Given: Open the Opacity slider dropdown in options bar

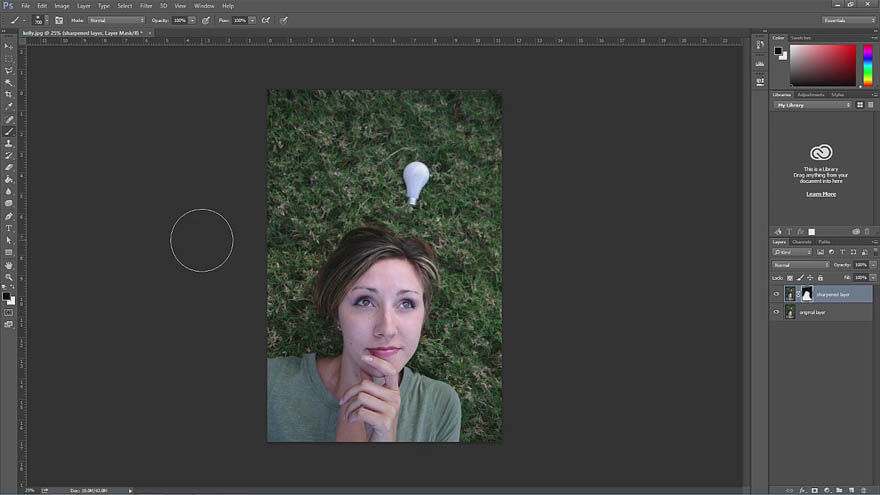Looking at the screenshot, I should pyautogui.click(x=192, y=20).
